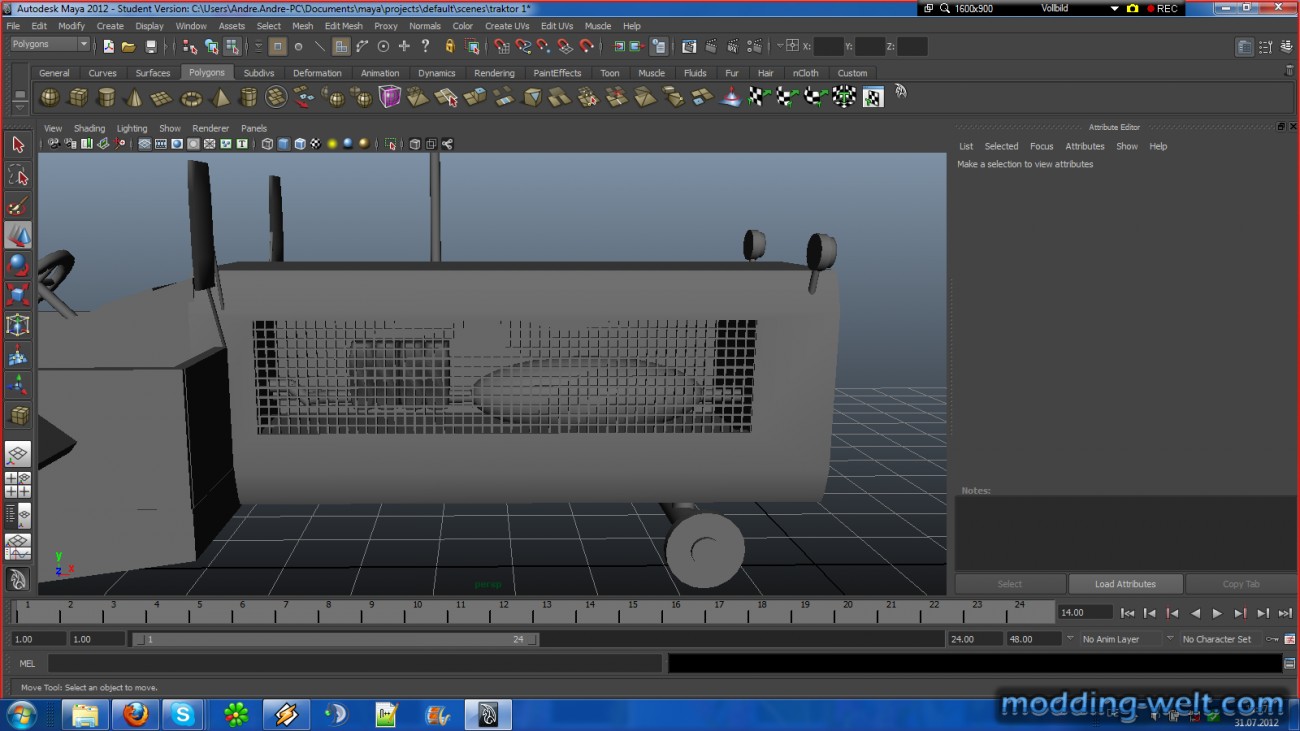Select the Scale tool in toolbox

pyautogui.click(x=18, y=295)
